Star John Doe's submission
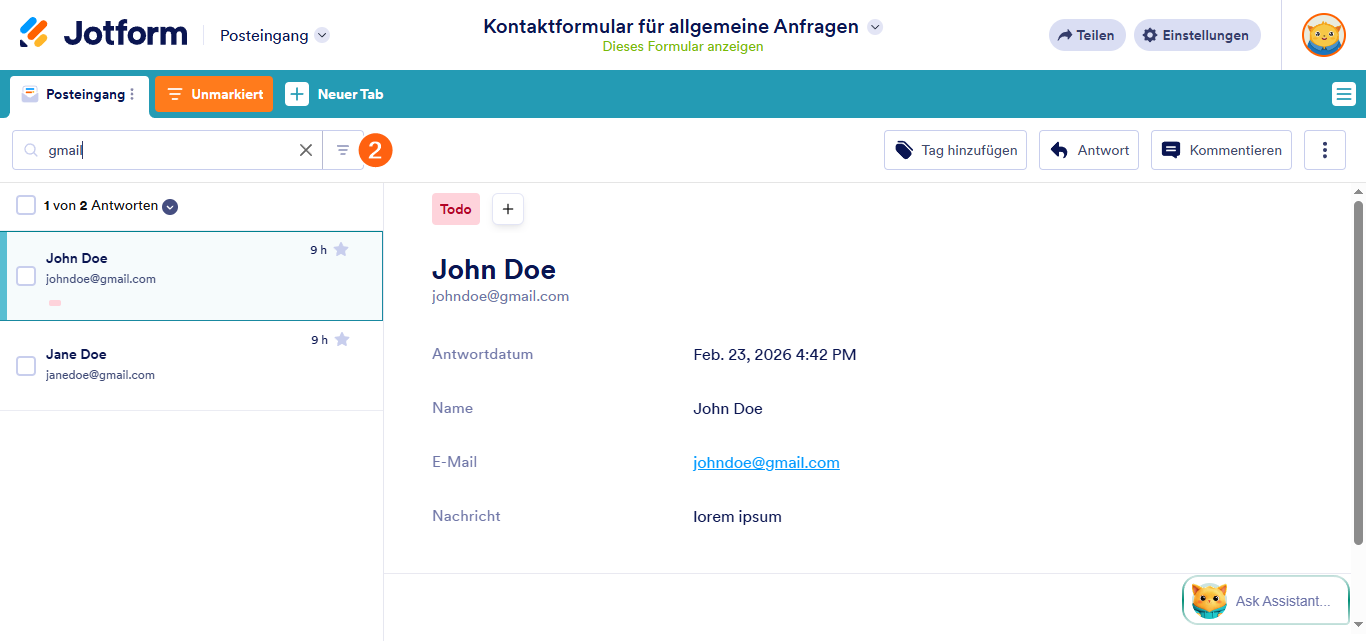Viewport: 1366px width, 641px height. pos(341,250)
